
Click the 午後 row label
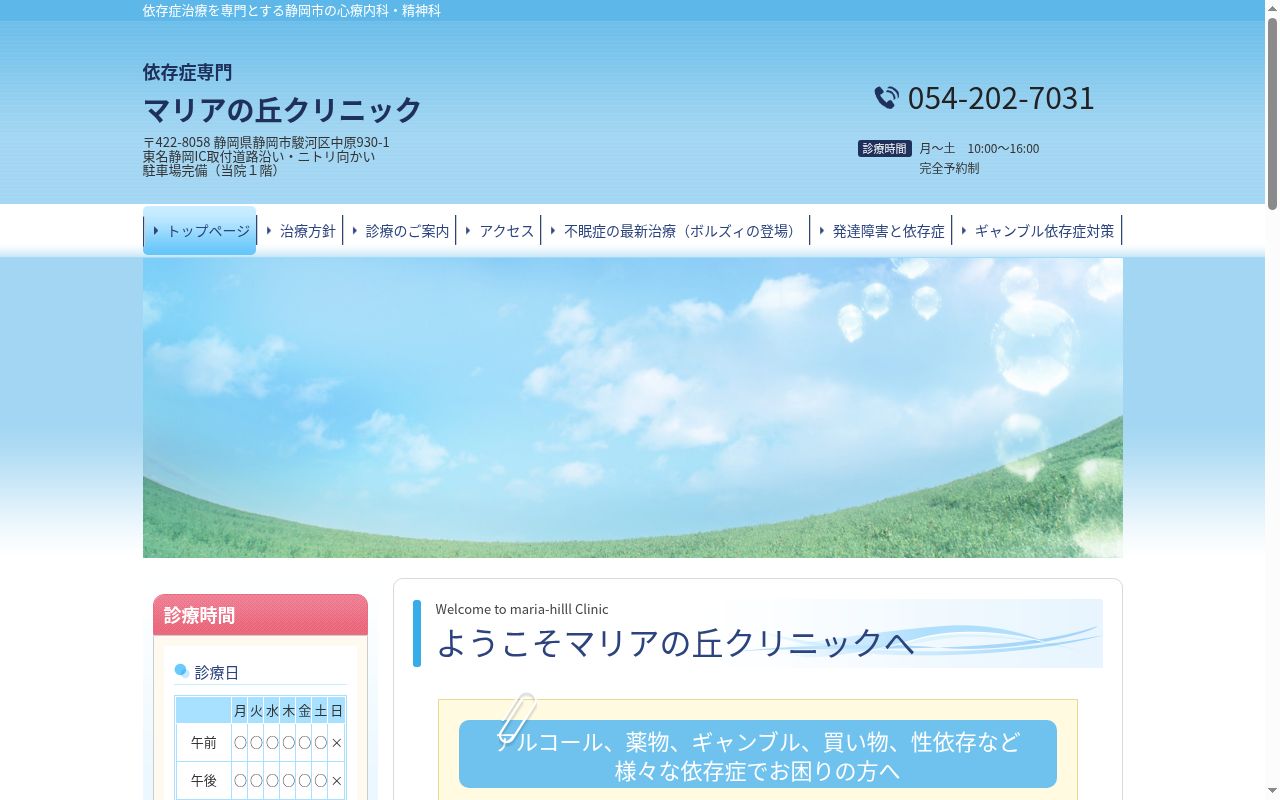pos(204,780)
